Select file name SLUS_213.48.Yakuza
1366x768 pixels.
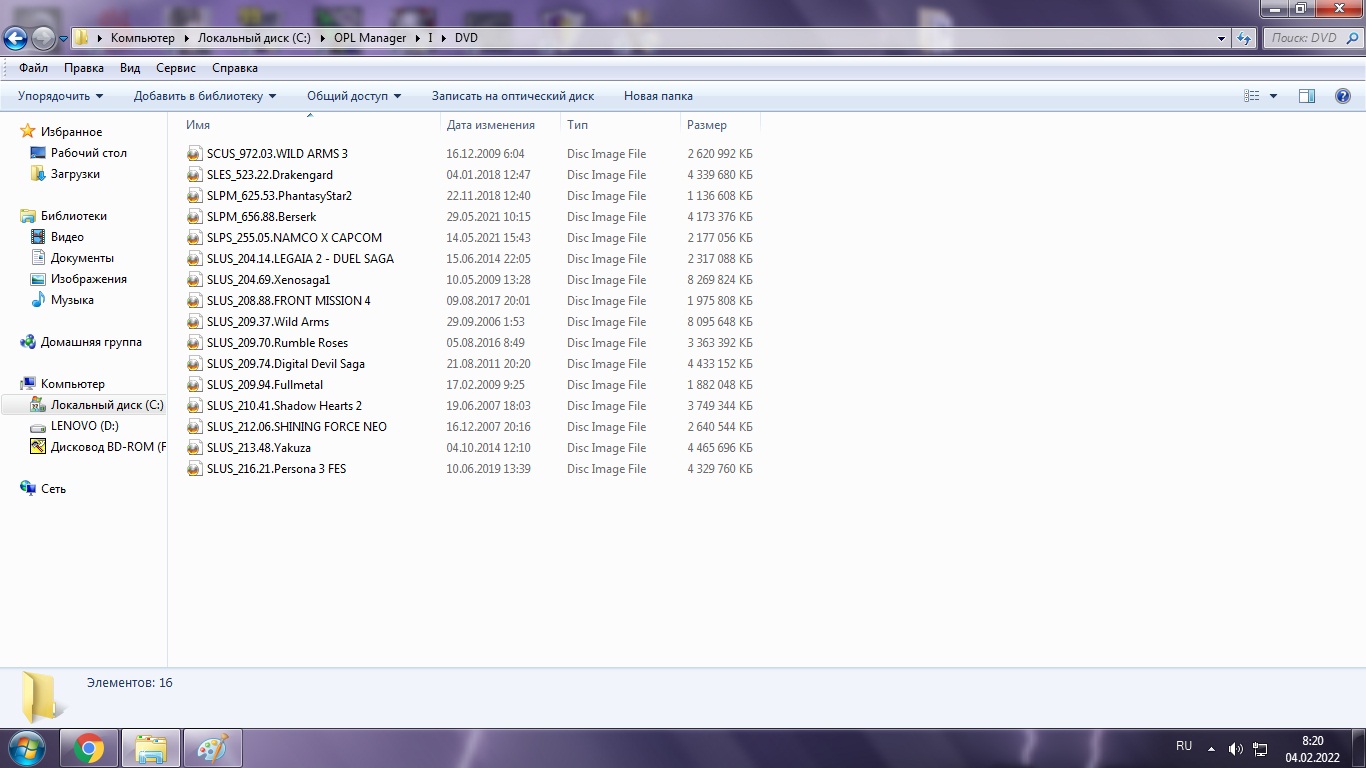tap(259, 448)
